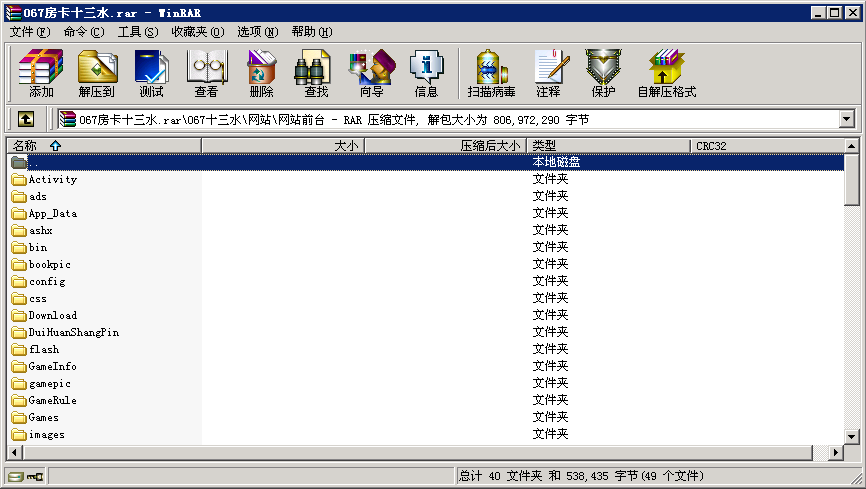Click the Protect (保护) archive icon
The height and width of the screenshot is (489, 866).
tap(603, 73)
